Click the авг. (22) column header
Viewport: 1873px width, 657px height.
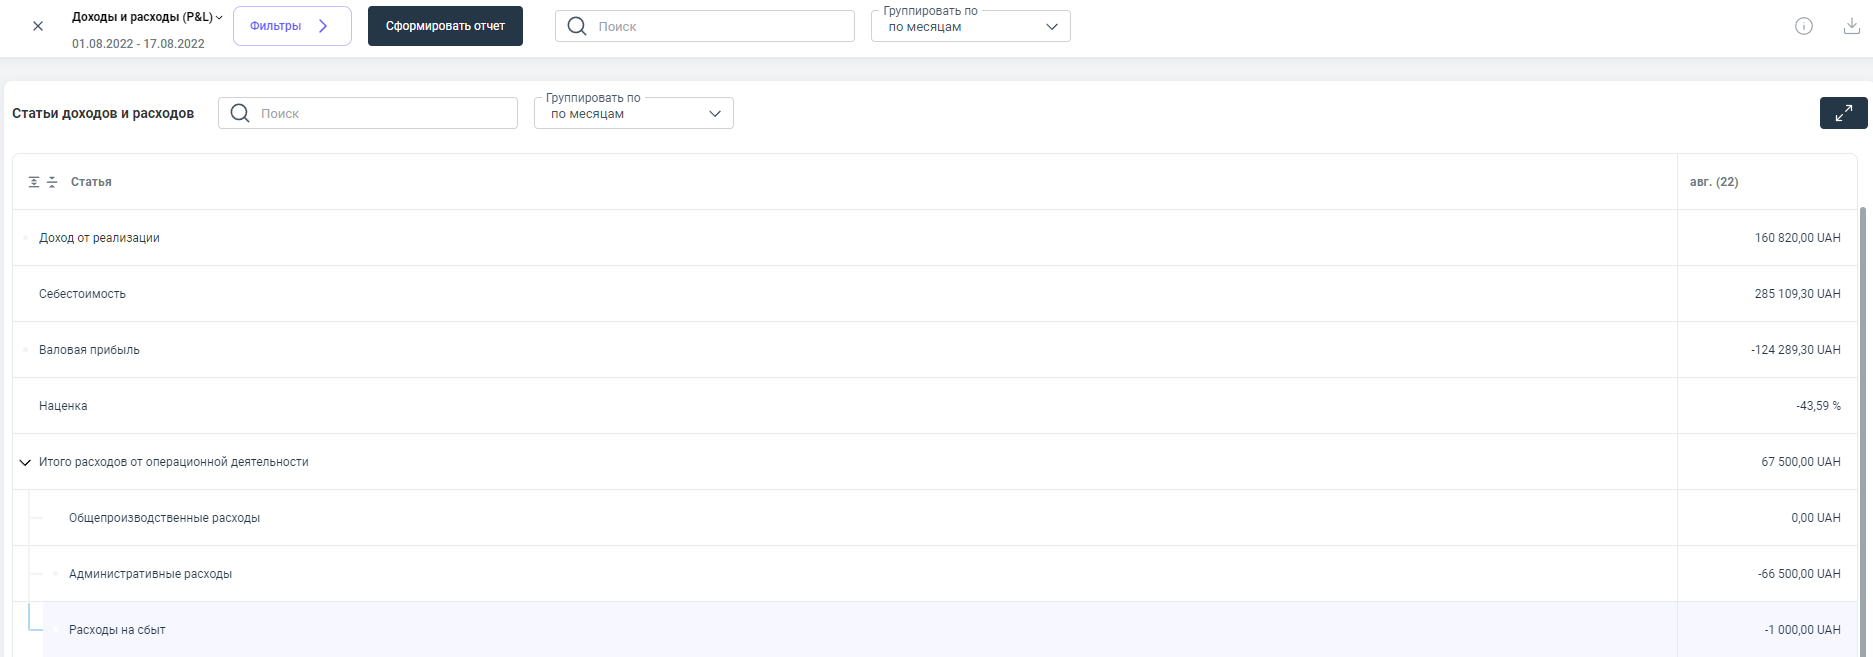(1714, 182)
